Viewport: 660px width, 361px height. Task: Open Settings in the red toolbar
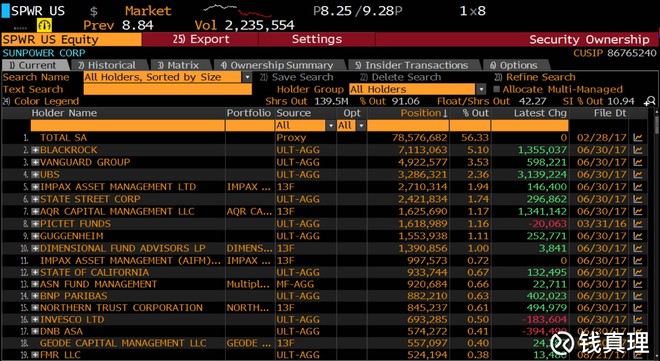coord(317,40)
